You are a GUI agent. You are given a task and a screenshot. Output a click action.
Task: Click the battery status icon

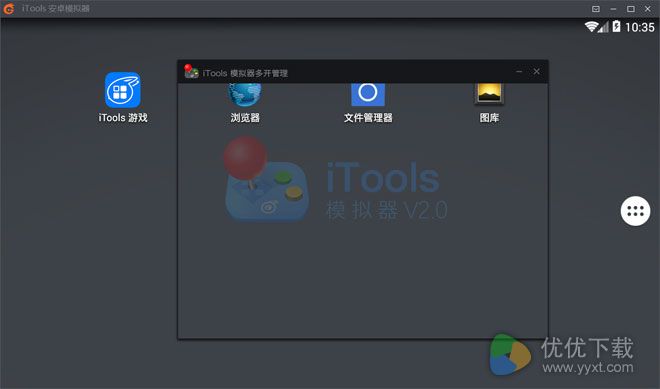tap(616, 26)
